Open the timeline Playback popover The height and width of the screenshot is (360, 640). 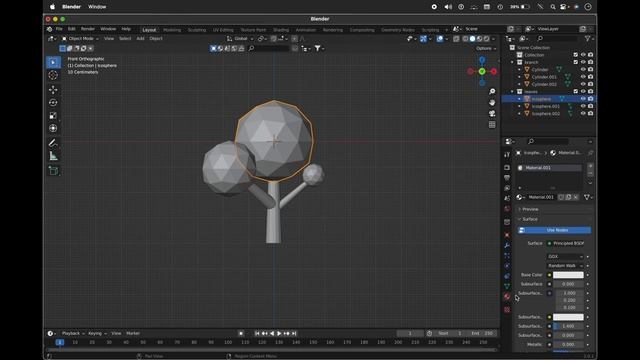pos(73,333)
